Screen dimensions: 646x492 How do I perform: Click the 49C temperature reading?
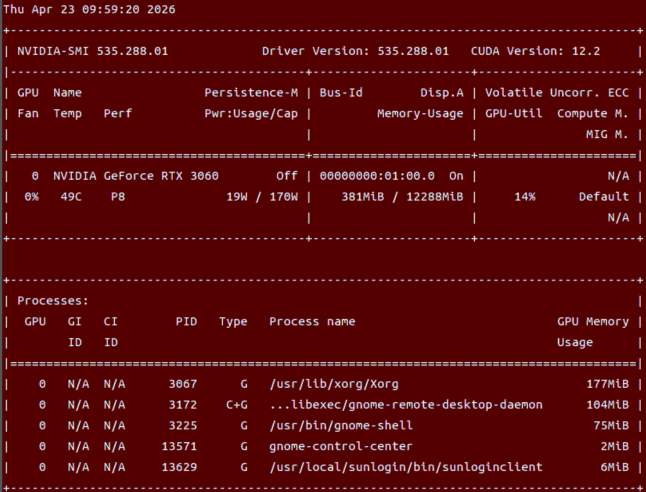71,197
